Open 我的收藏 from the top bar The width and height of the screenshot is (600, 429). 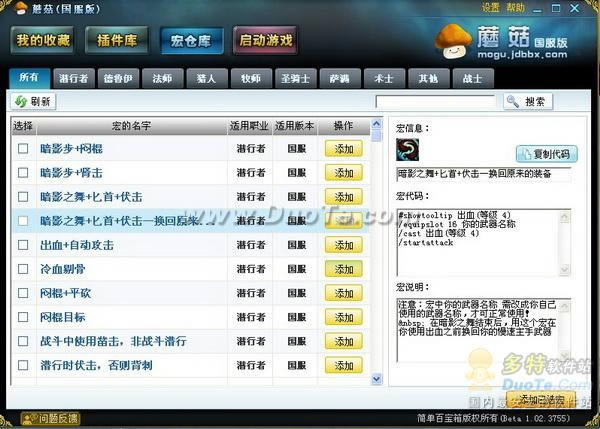click(x=44, y=41)
